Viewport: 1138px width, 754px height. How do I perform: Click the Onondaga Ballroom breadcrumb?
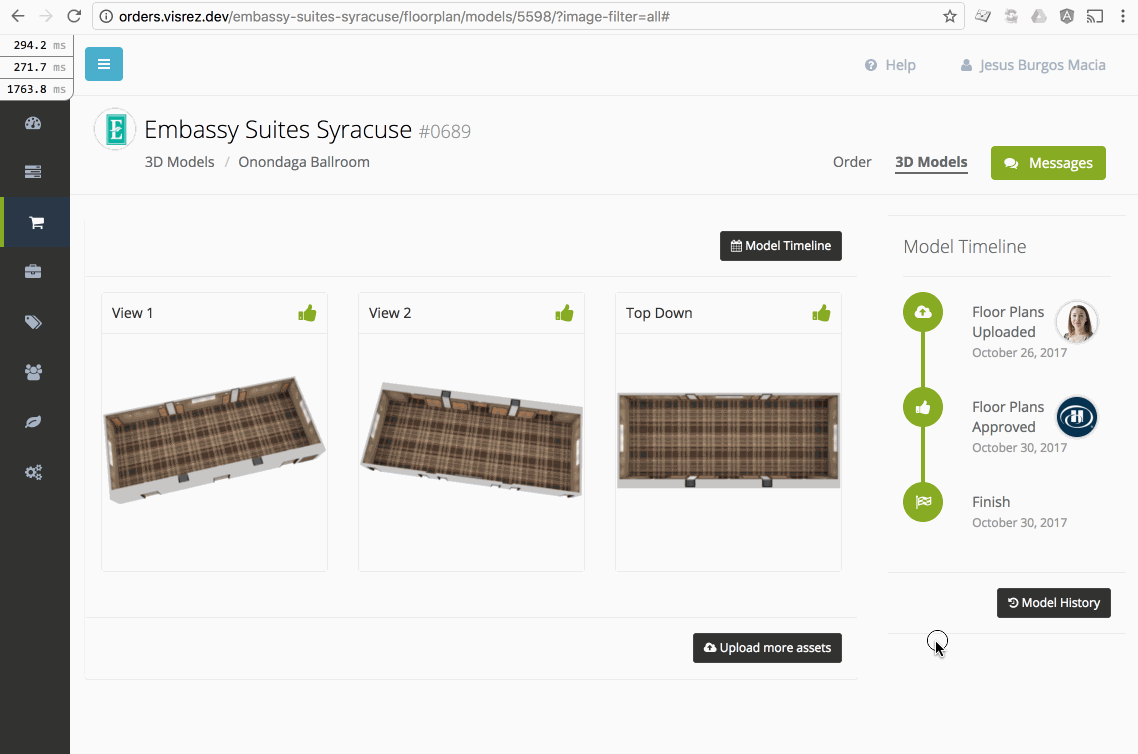[304, 162]
